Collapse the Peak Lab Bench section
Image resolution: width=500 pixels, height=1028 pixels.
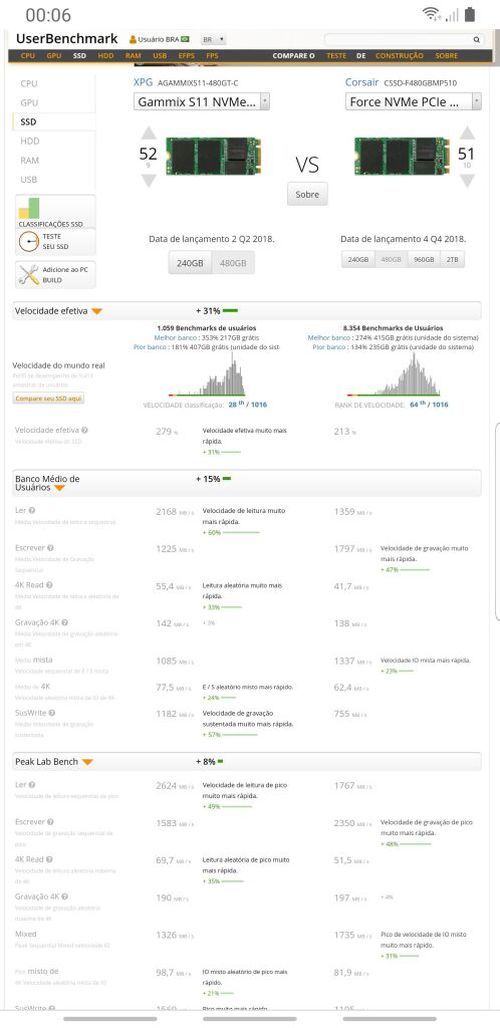(87, 762)
